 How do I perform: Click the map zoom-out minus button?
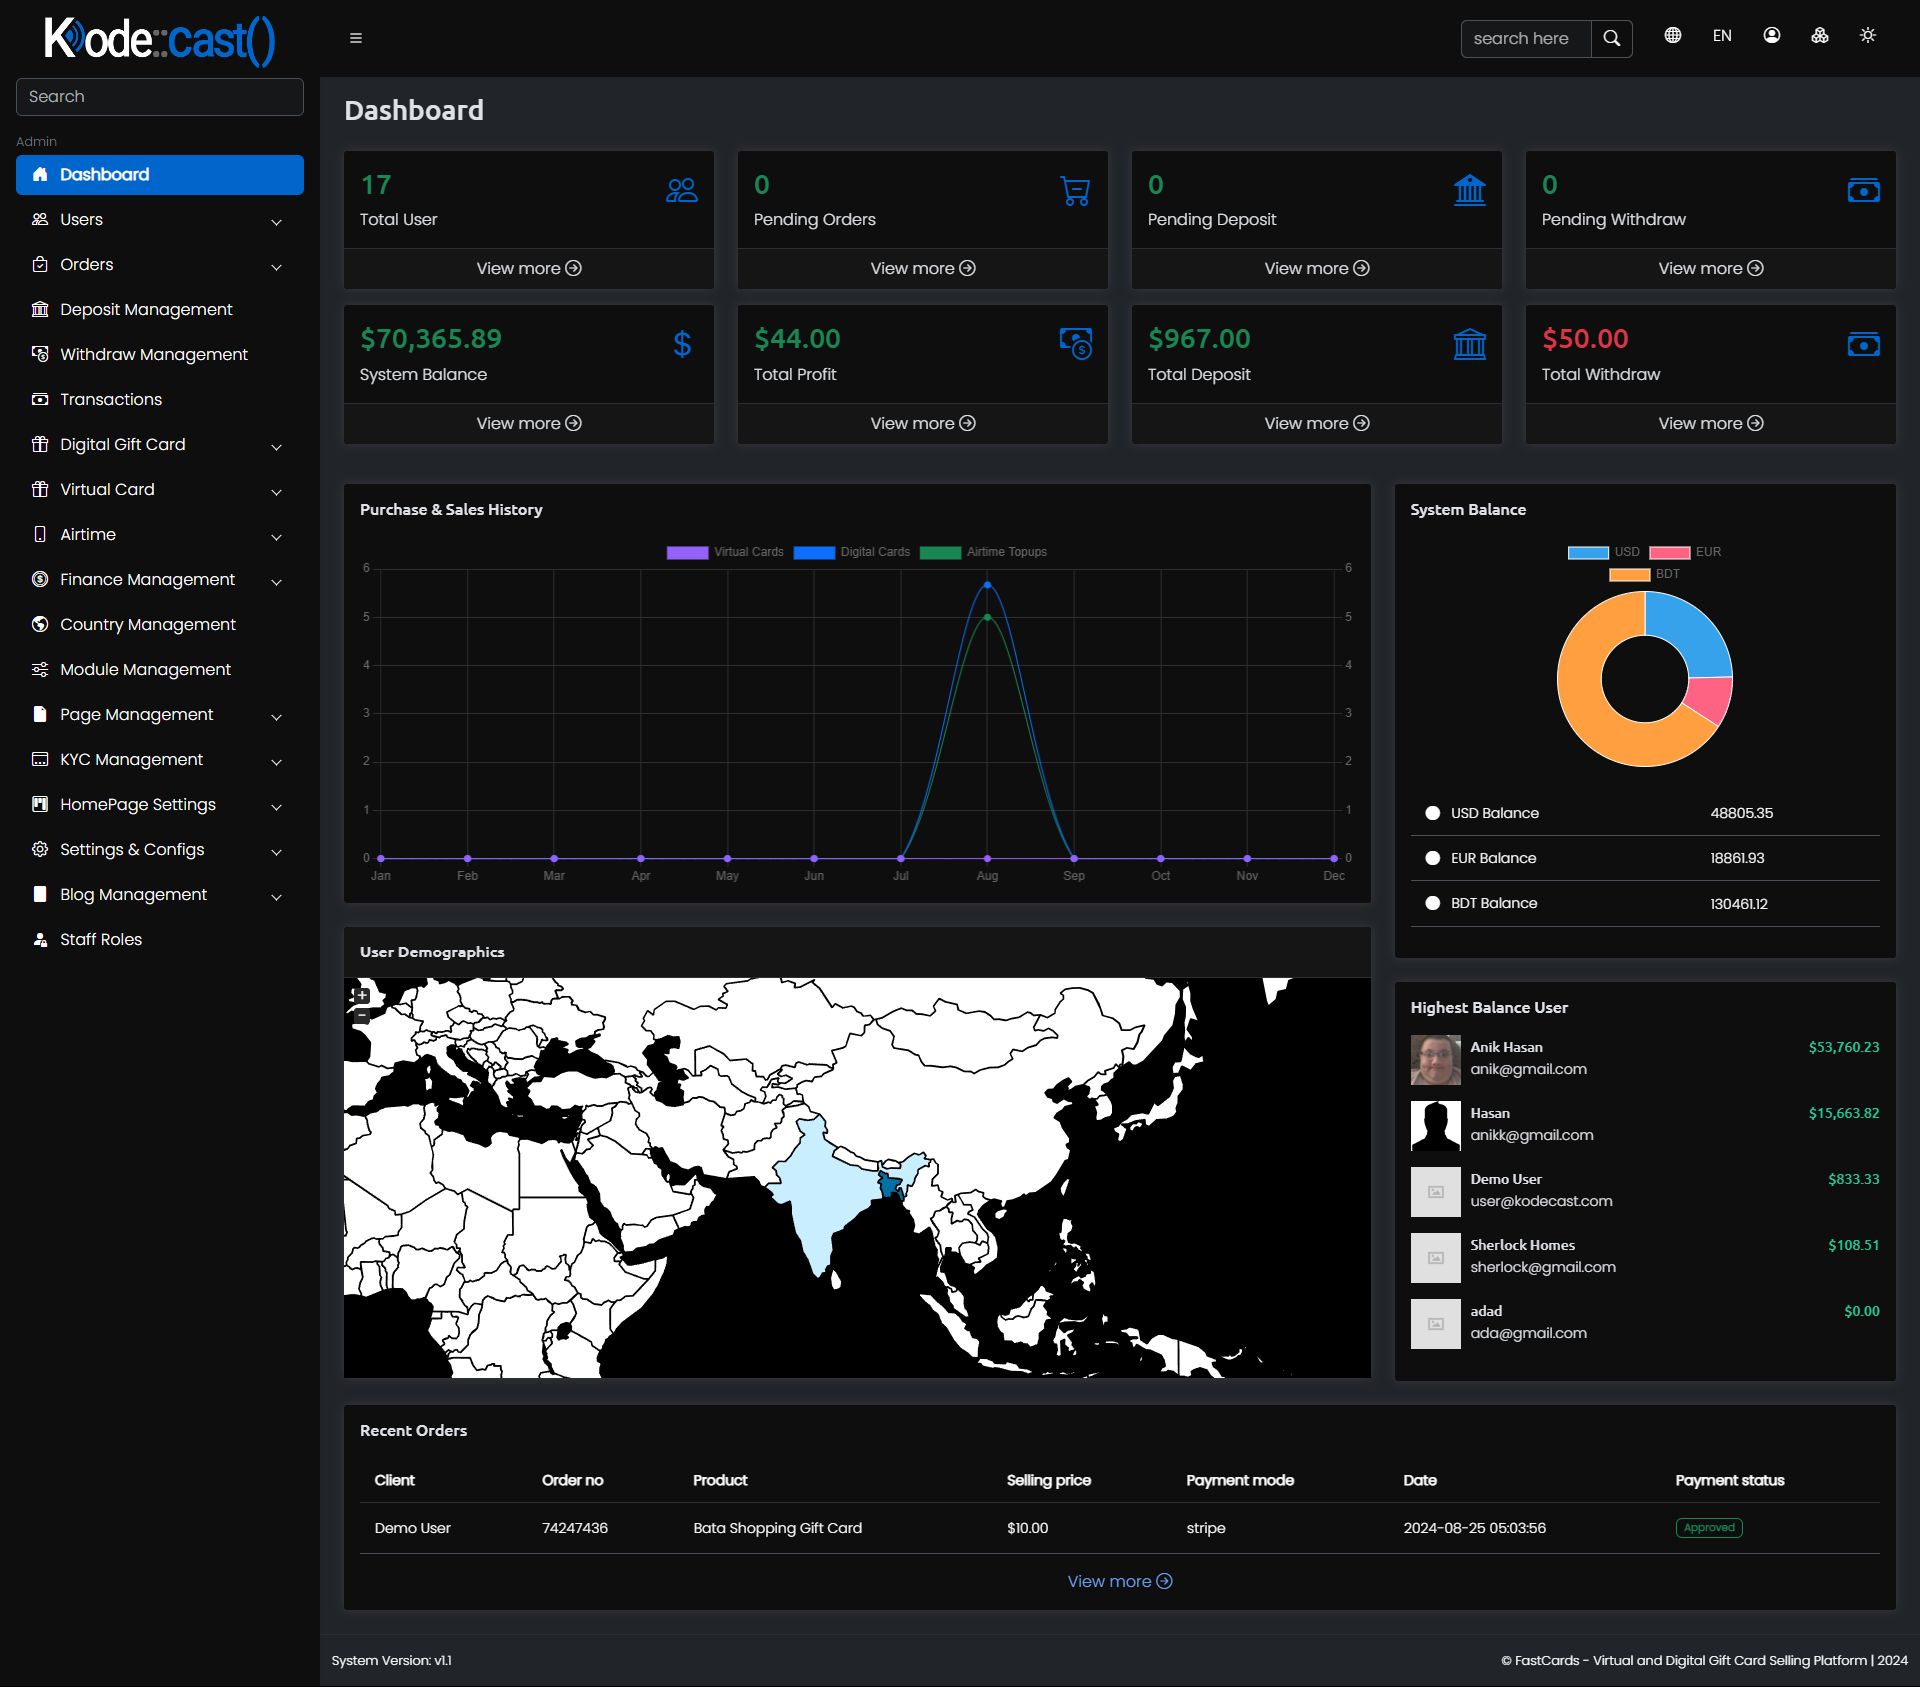click(362, 1016)
